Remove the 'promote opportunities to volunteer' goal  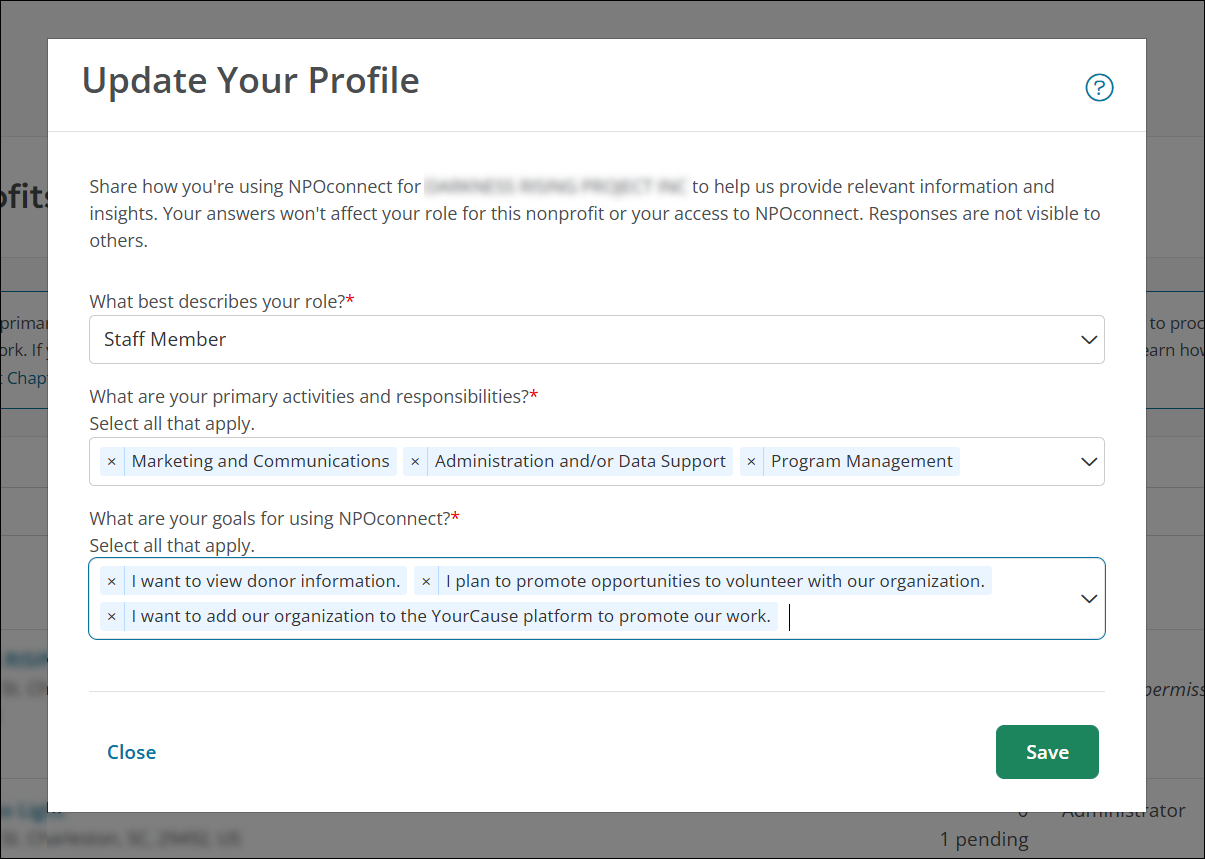tap(426, 582)
